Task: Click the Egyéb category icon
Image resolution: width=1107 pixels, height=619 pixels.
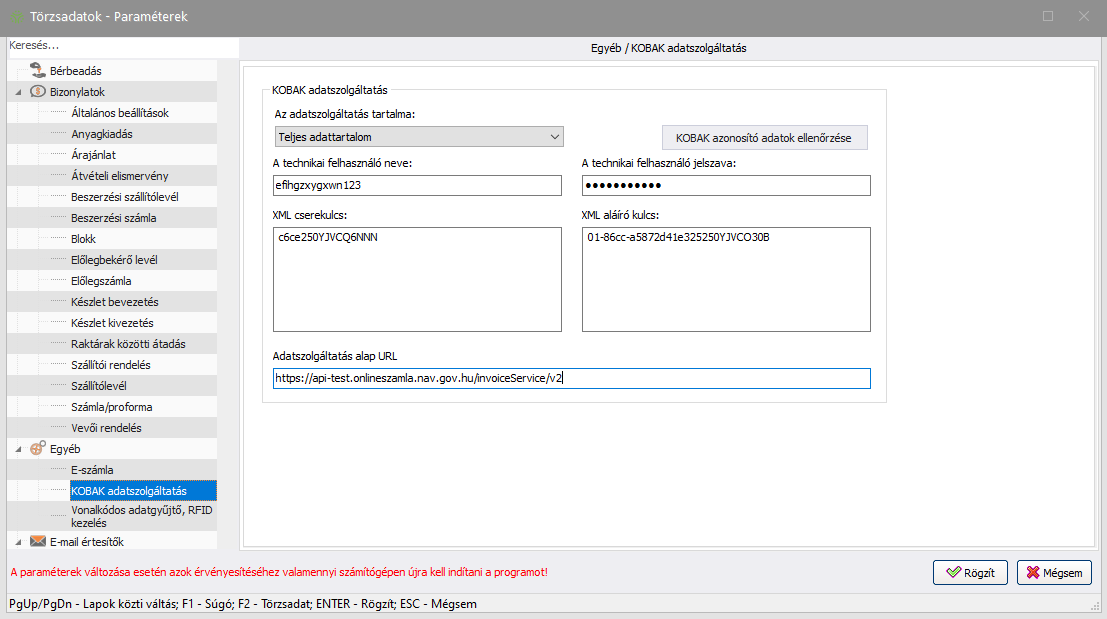Action: click(x=37, y=449)
